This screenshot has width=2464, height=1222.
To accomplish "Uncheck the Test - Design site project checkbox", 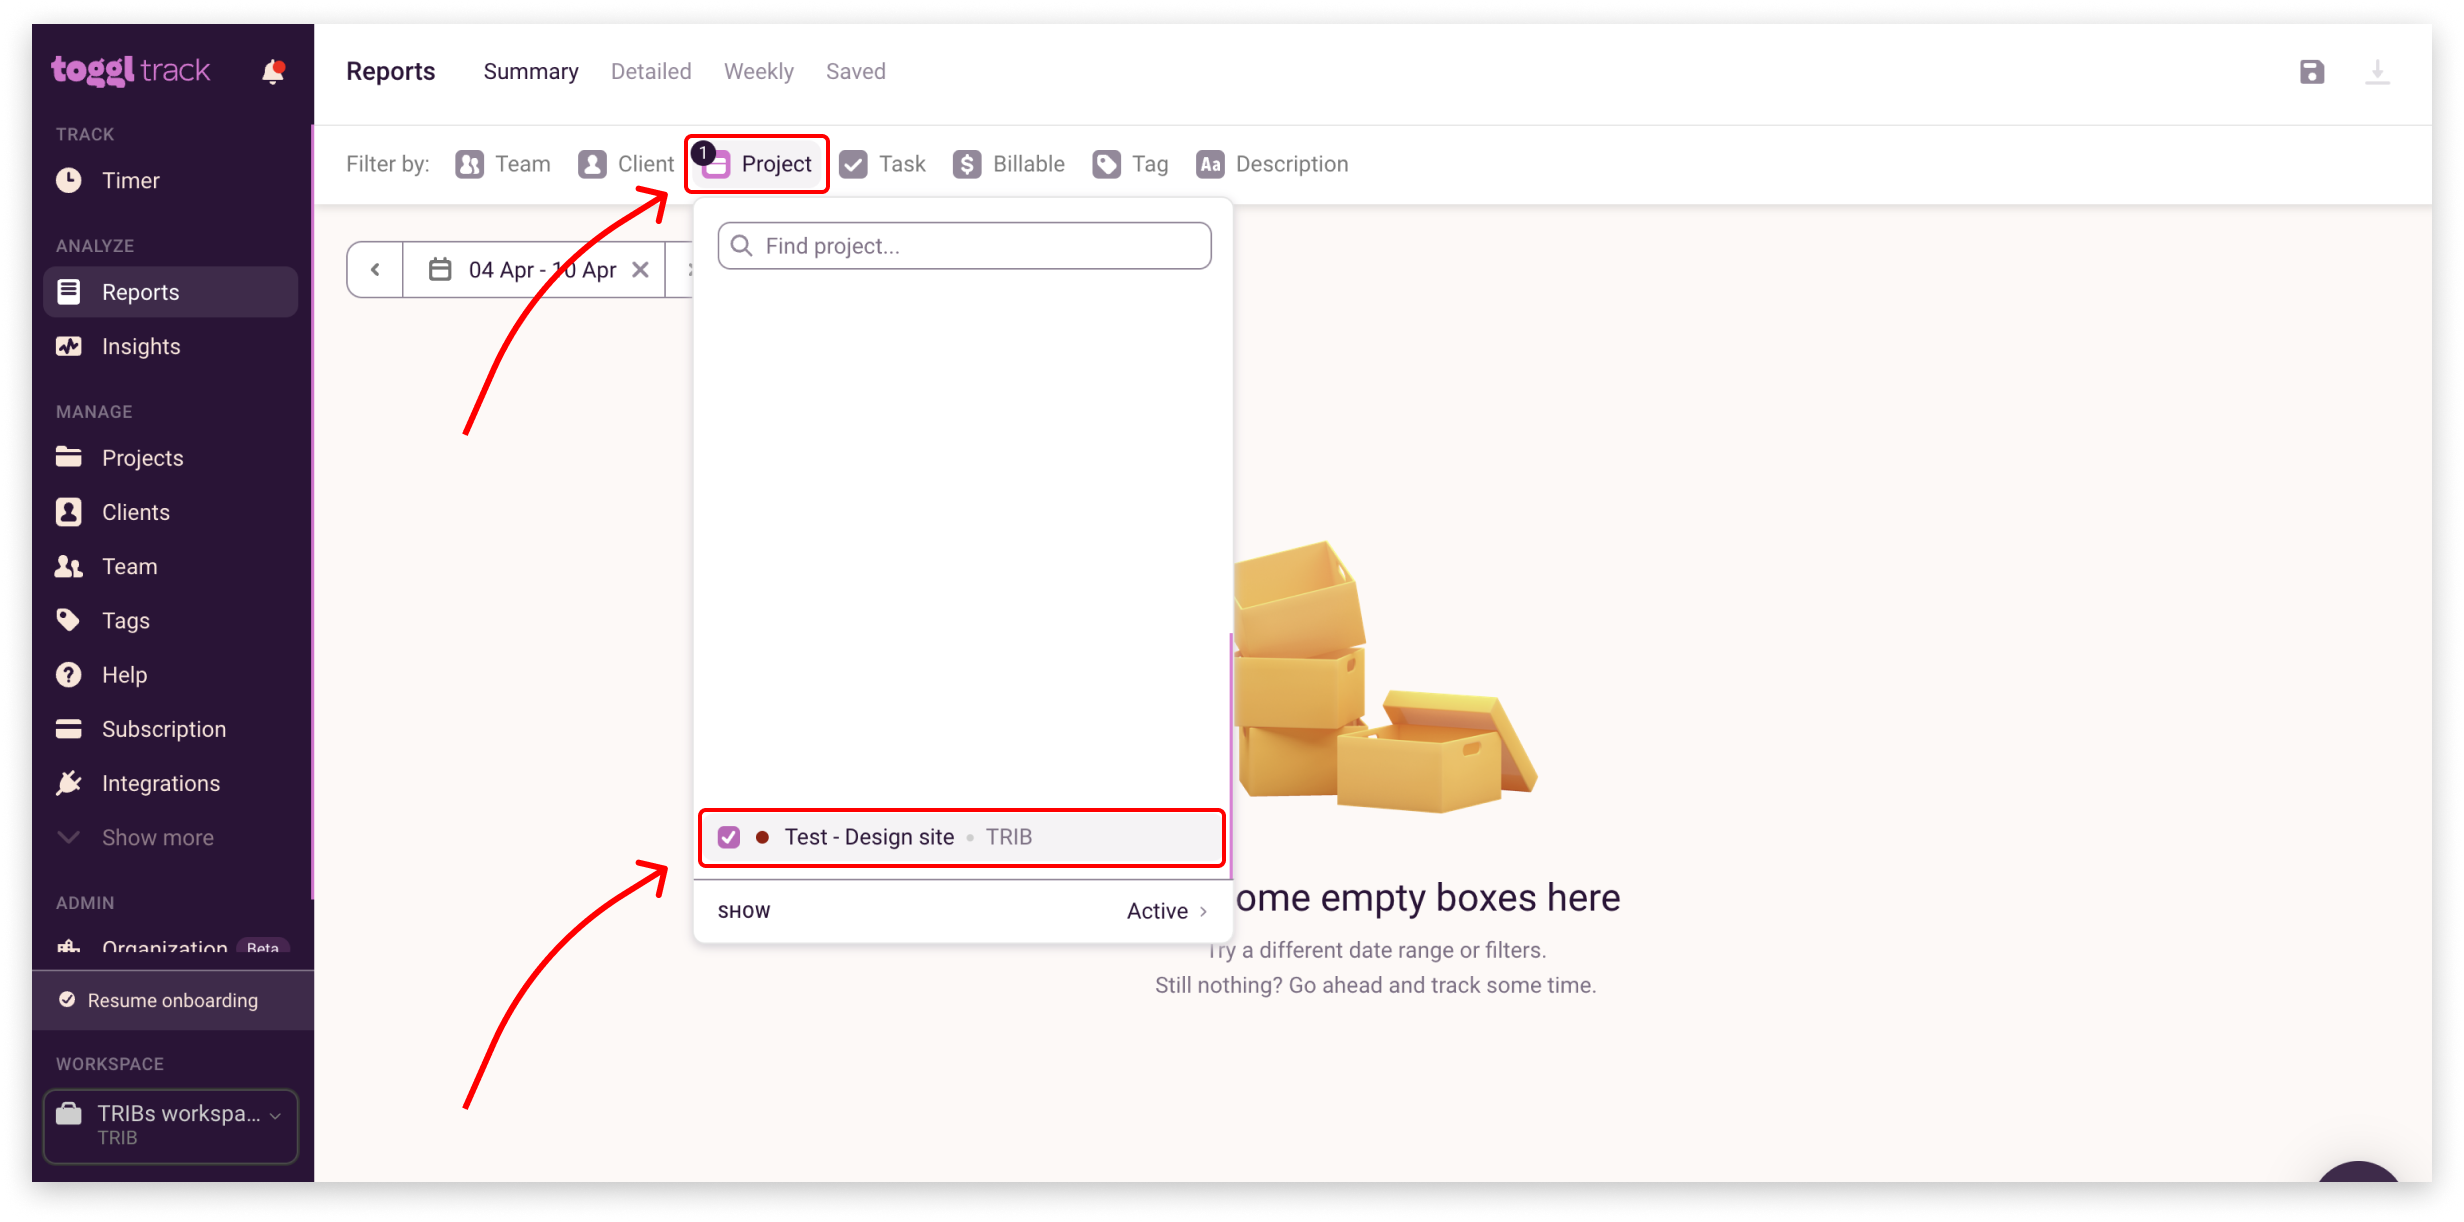I will (x=729, y=837).
